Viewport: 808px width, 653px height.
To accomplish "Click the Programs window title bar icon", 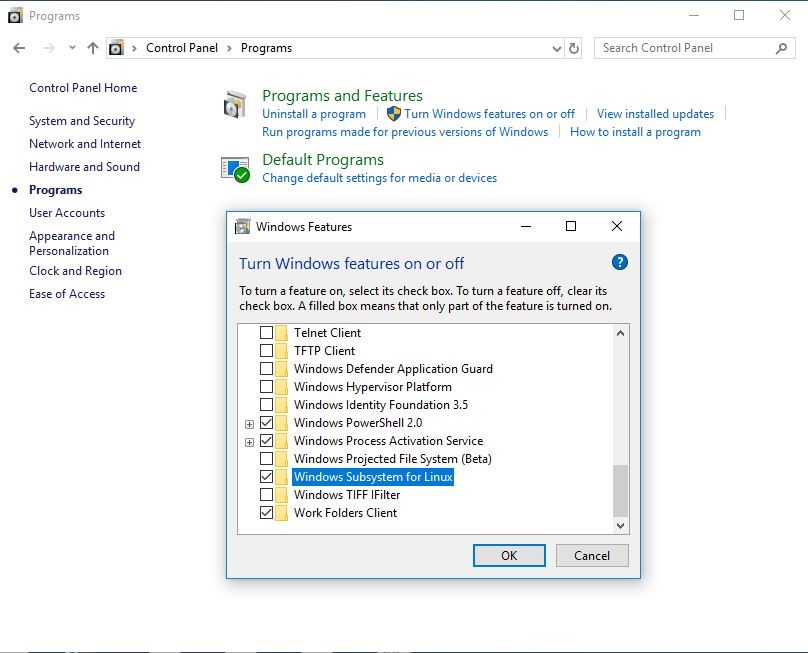I will pyautogui.click(x=15, y=15).
